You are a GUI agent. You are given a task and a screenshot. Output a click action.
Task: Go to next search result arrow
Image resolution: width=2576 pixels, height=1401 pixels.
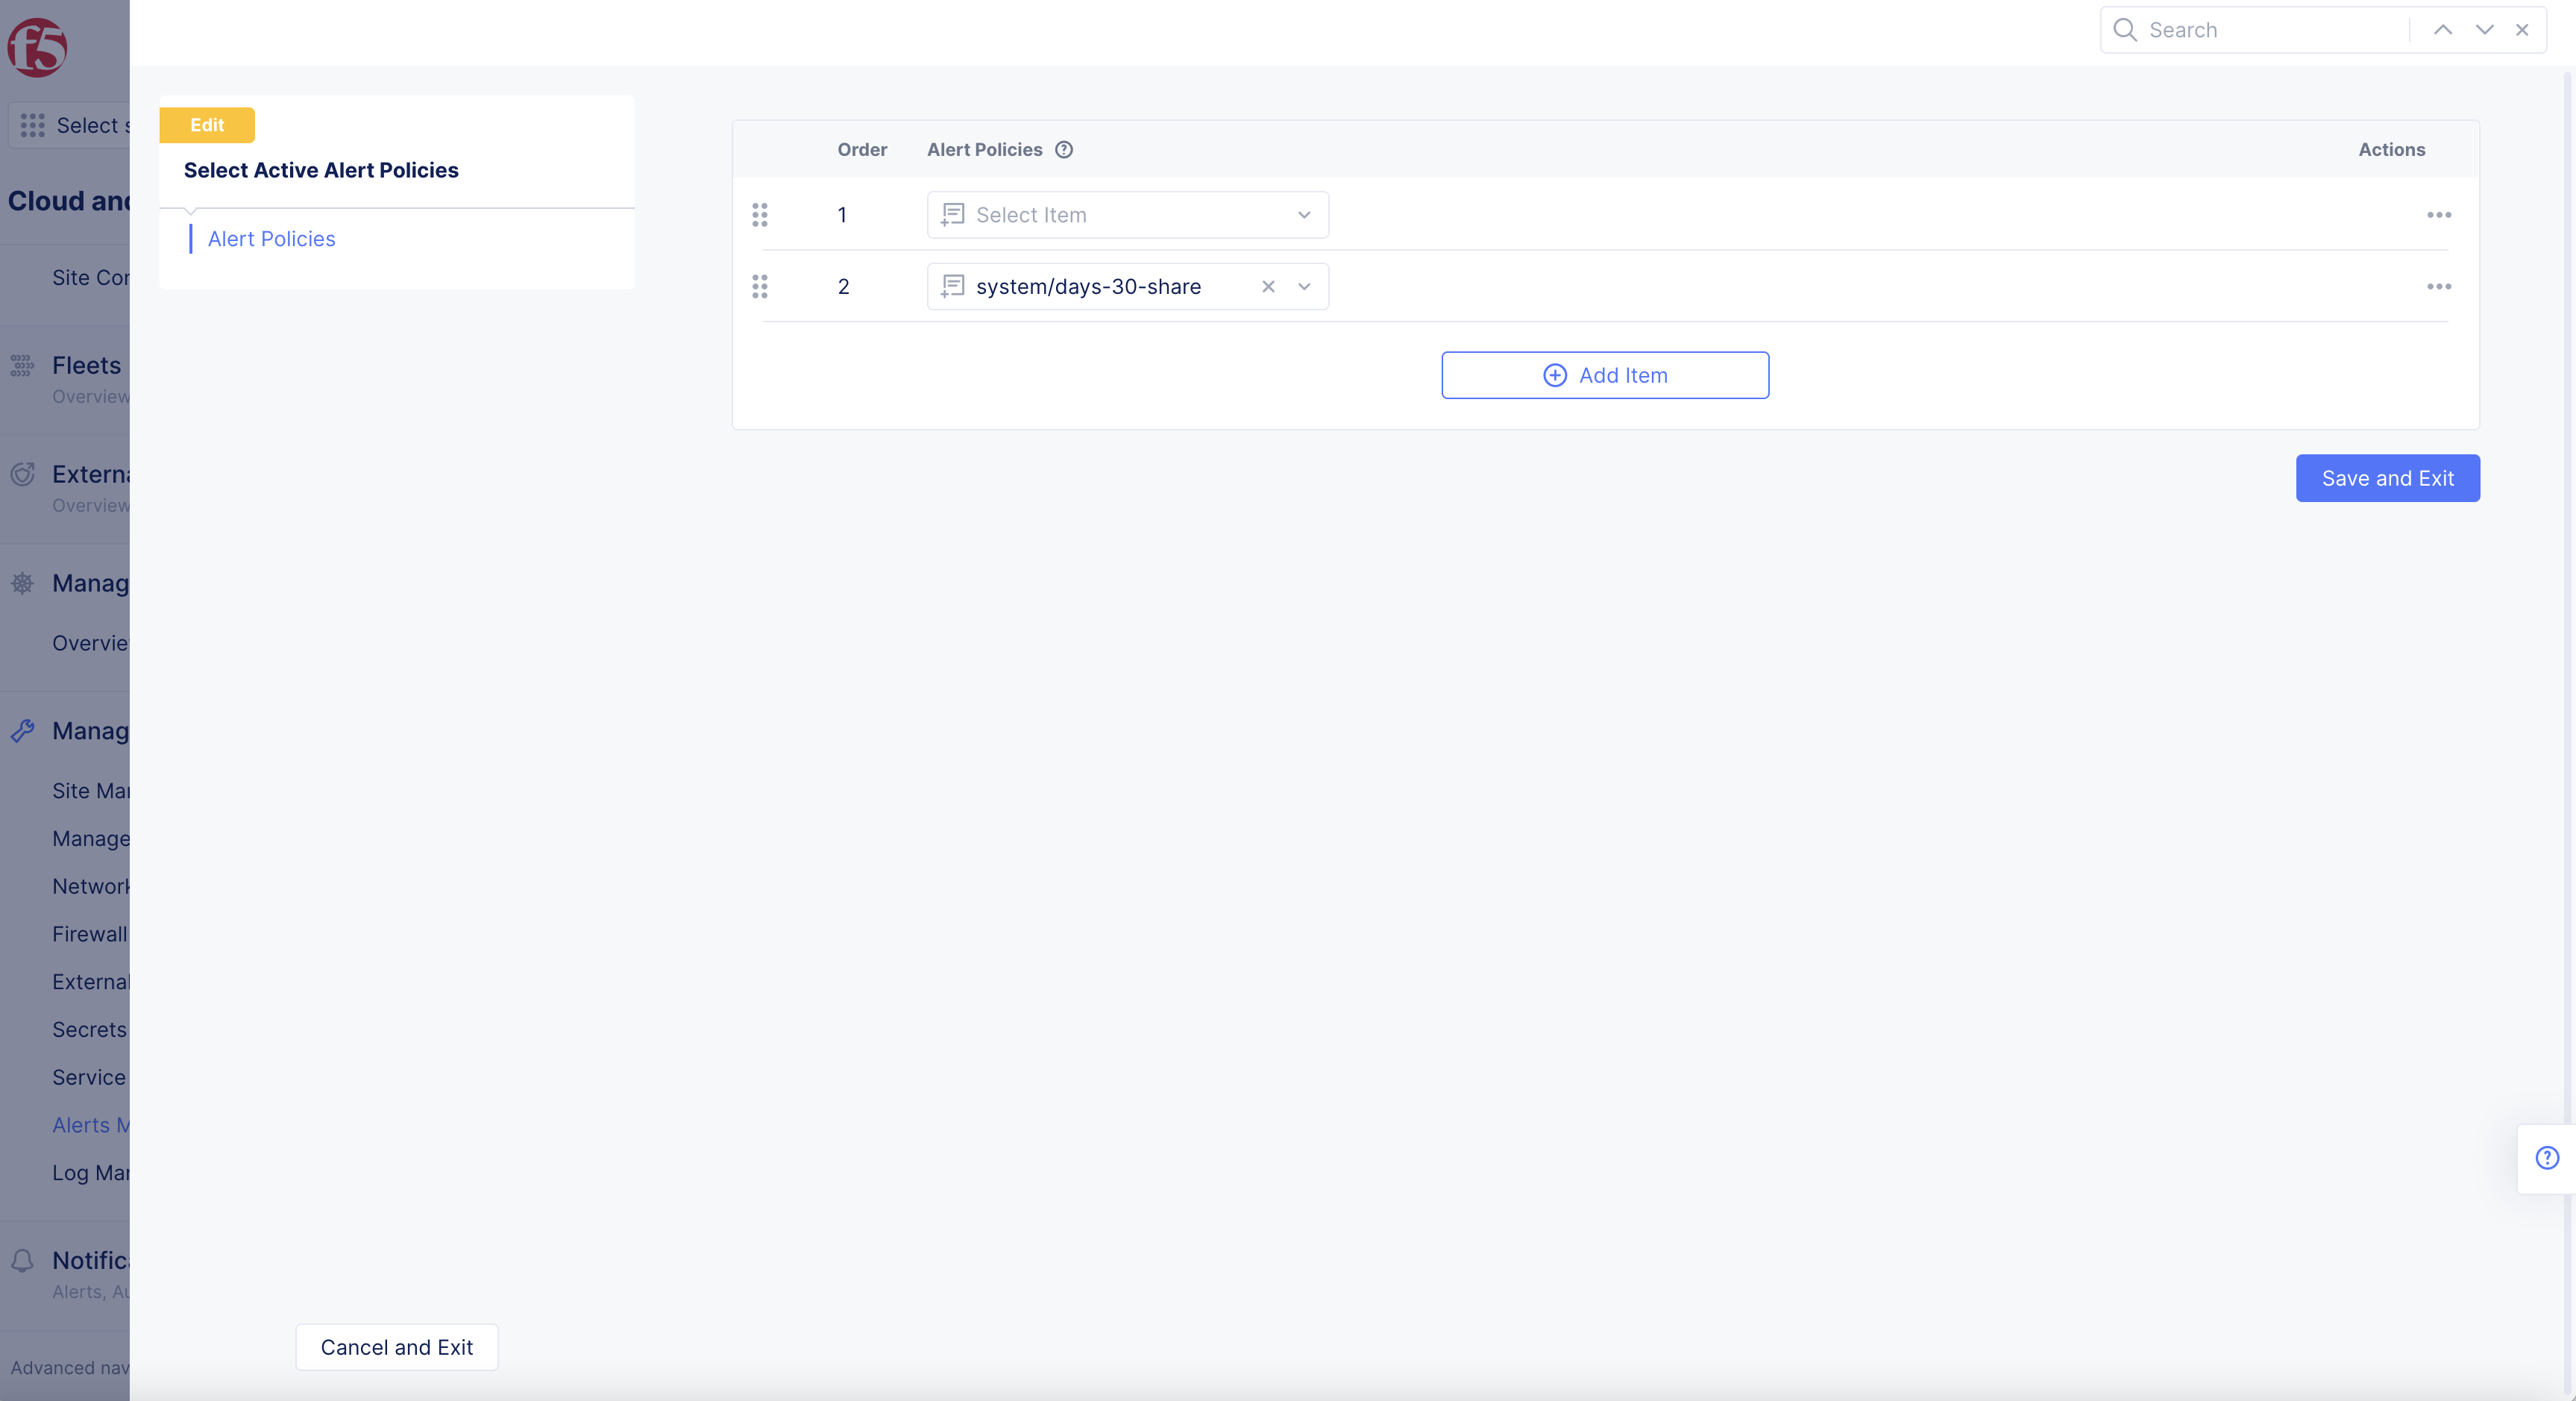(x=2484, y=30)
